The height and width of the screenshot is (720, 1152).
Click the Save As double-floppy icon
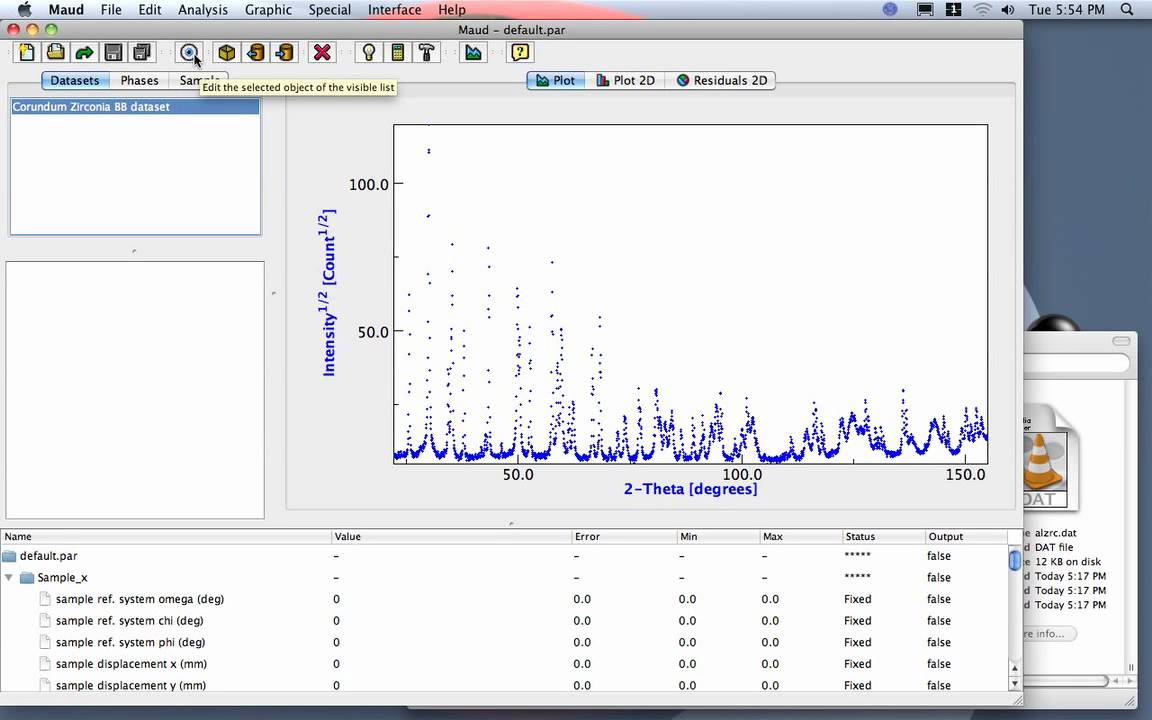click(142, 52)
